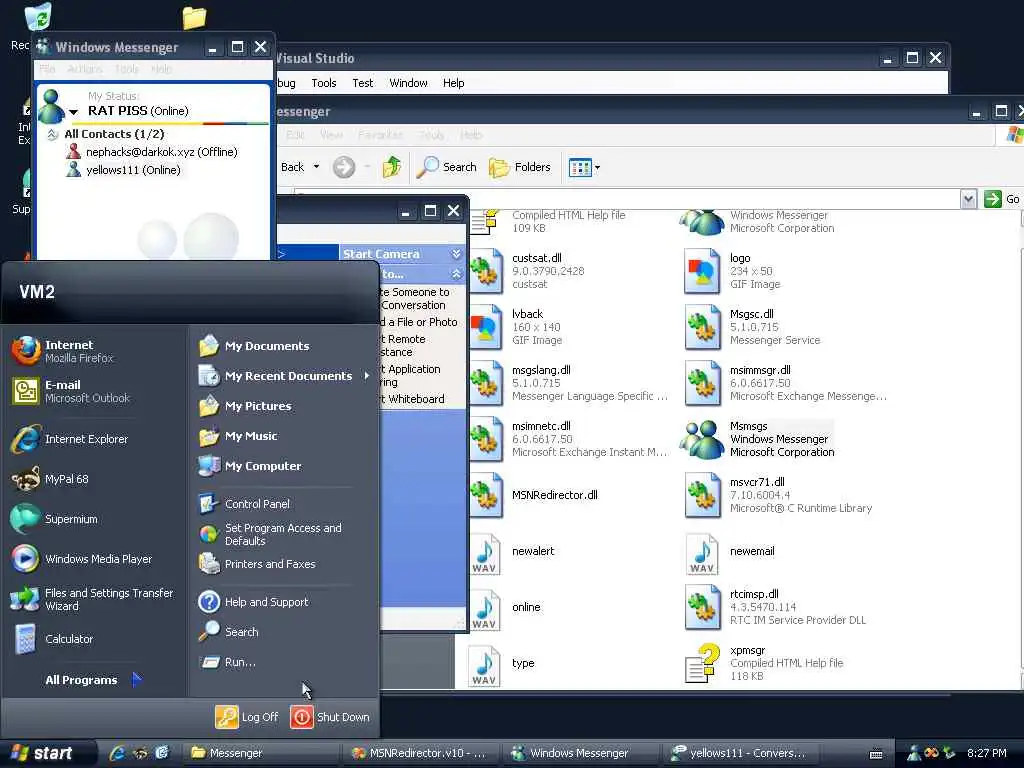Click the Go button in Explorer
The width and height of the screenshot is (1024, 768).
pos(1002,199)
